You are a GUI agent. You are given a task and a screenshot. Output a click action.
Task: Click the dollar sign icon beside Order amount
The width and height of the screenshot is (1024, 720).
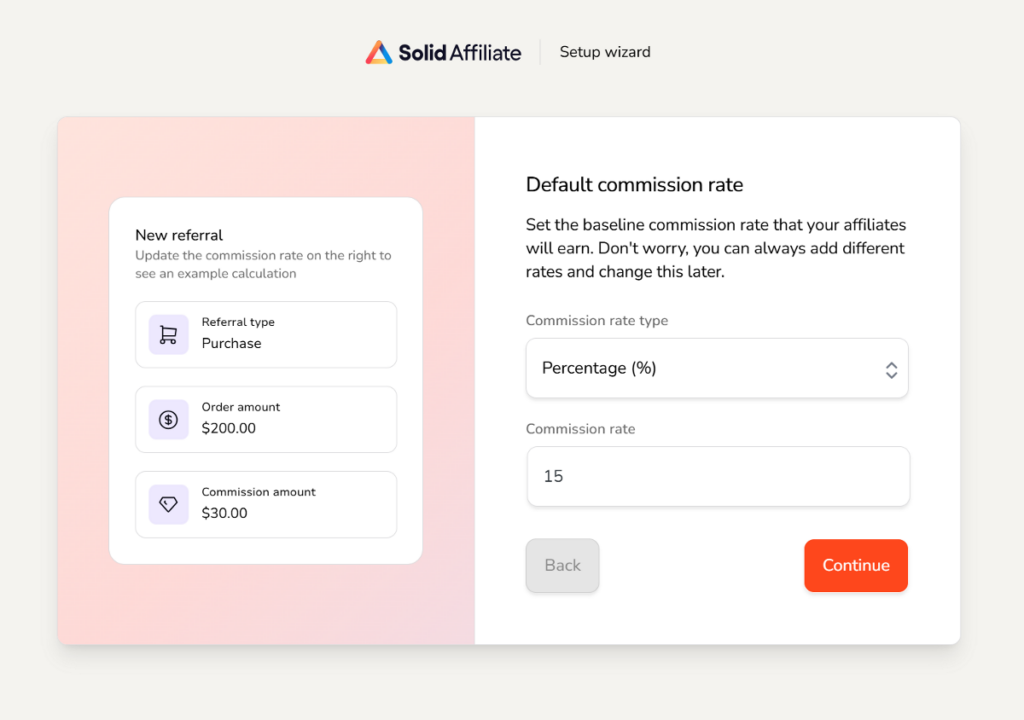tap(167, 419)
